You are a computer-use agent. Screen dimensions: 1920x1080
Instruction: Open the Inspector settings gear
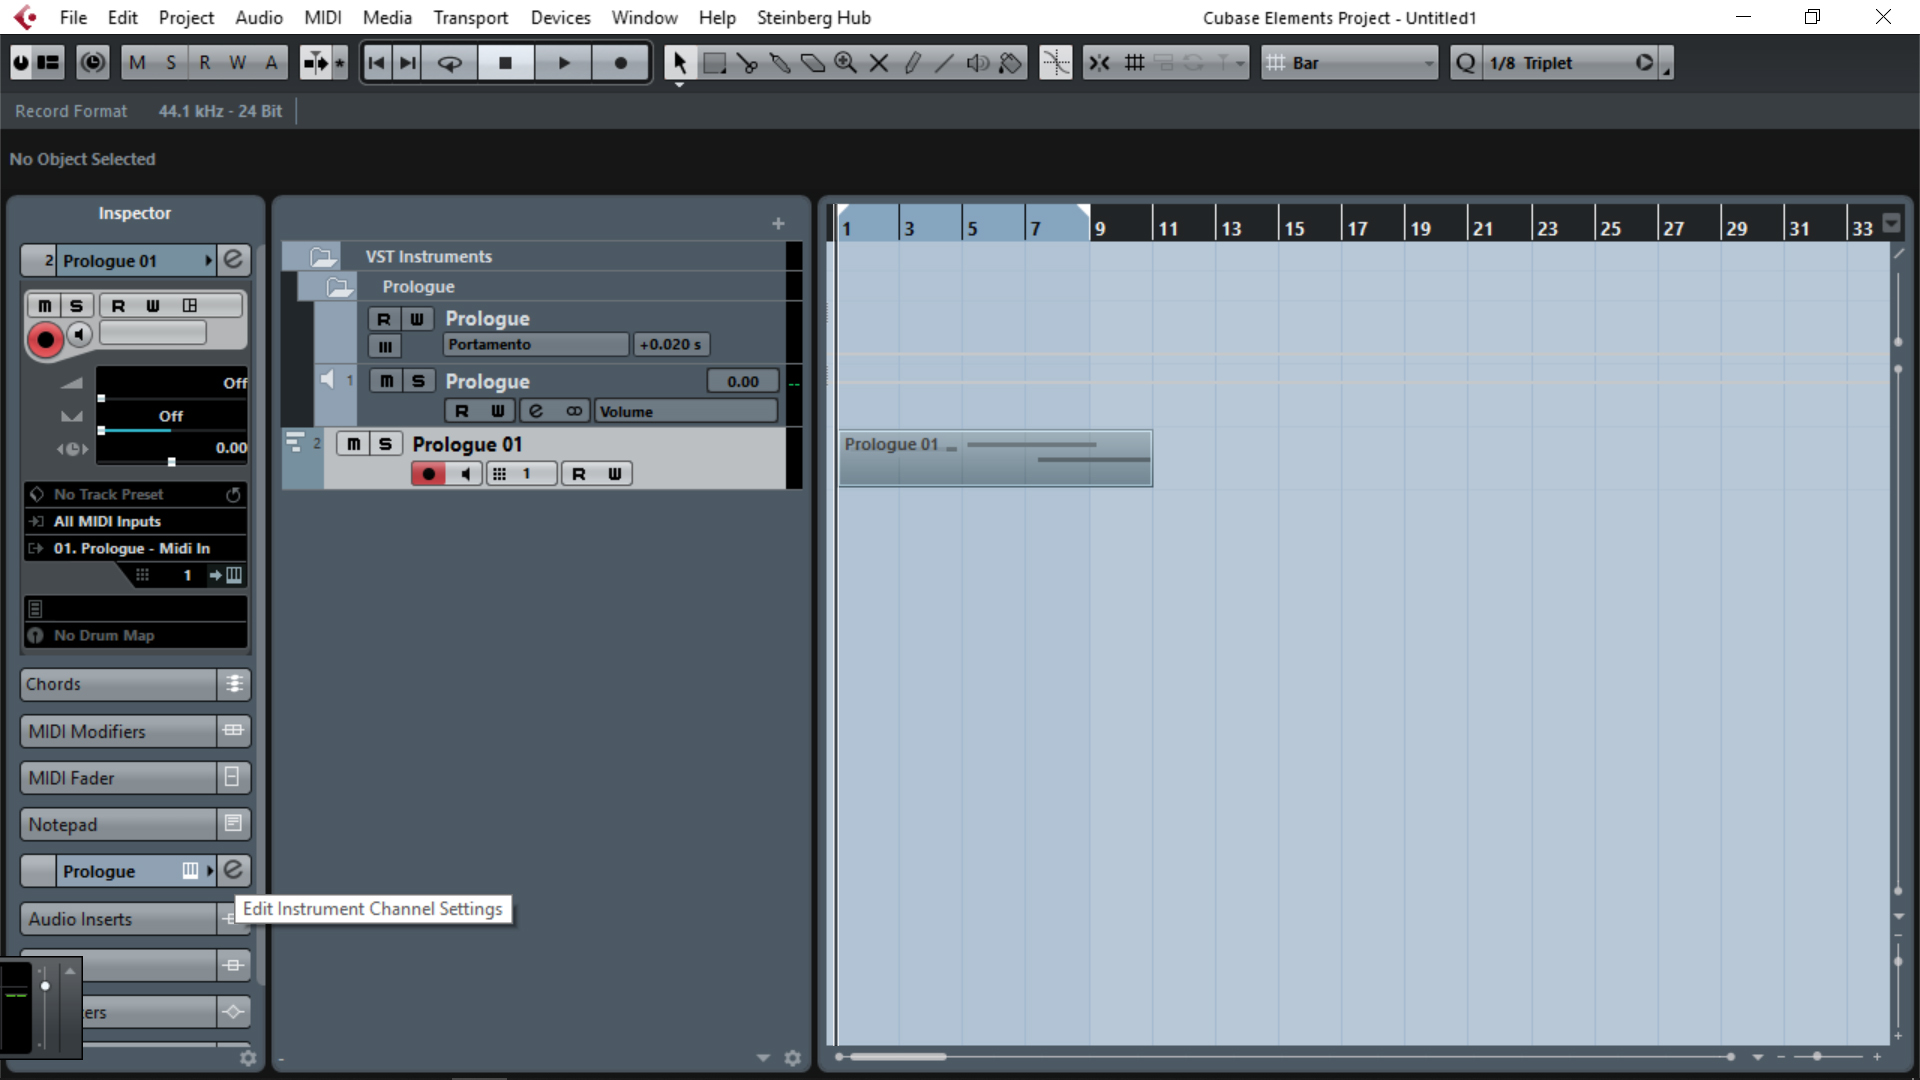point(248,1058)
